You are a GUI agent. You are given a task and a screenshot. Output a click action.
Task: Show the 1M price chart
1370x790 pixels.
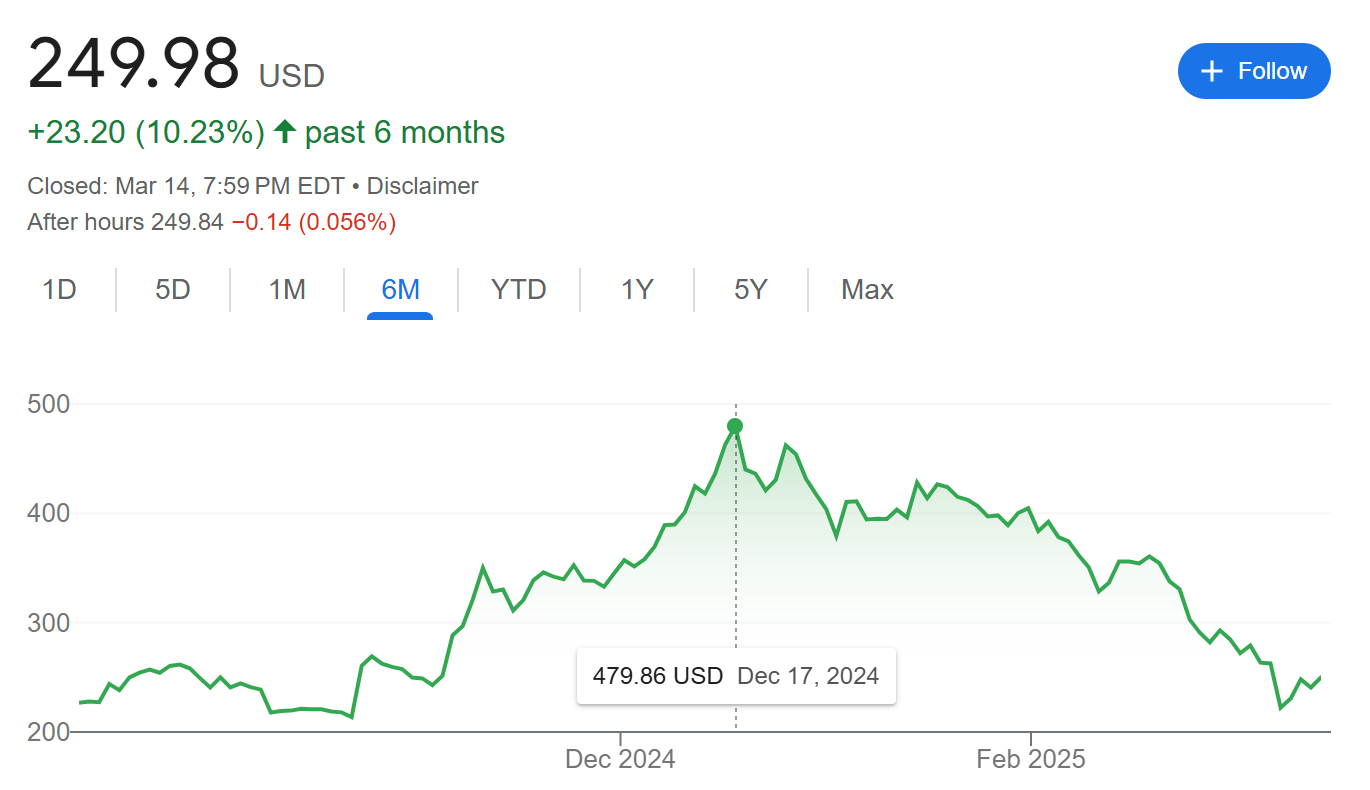coord(287,290)
